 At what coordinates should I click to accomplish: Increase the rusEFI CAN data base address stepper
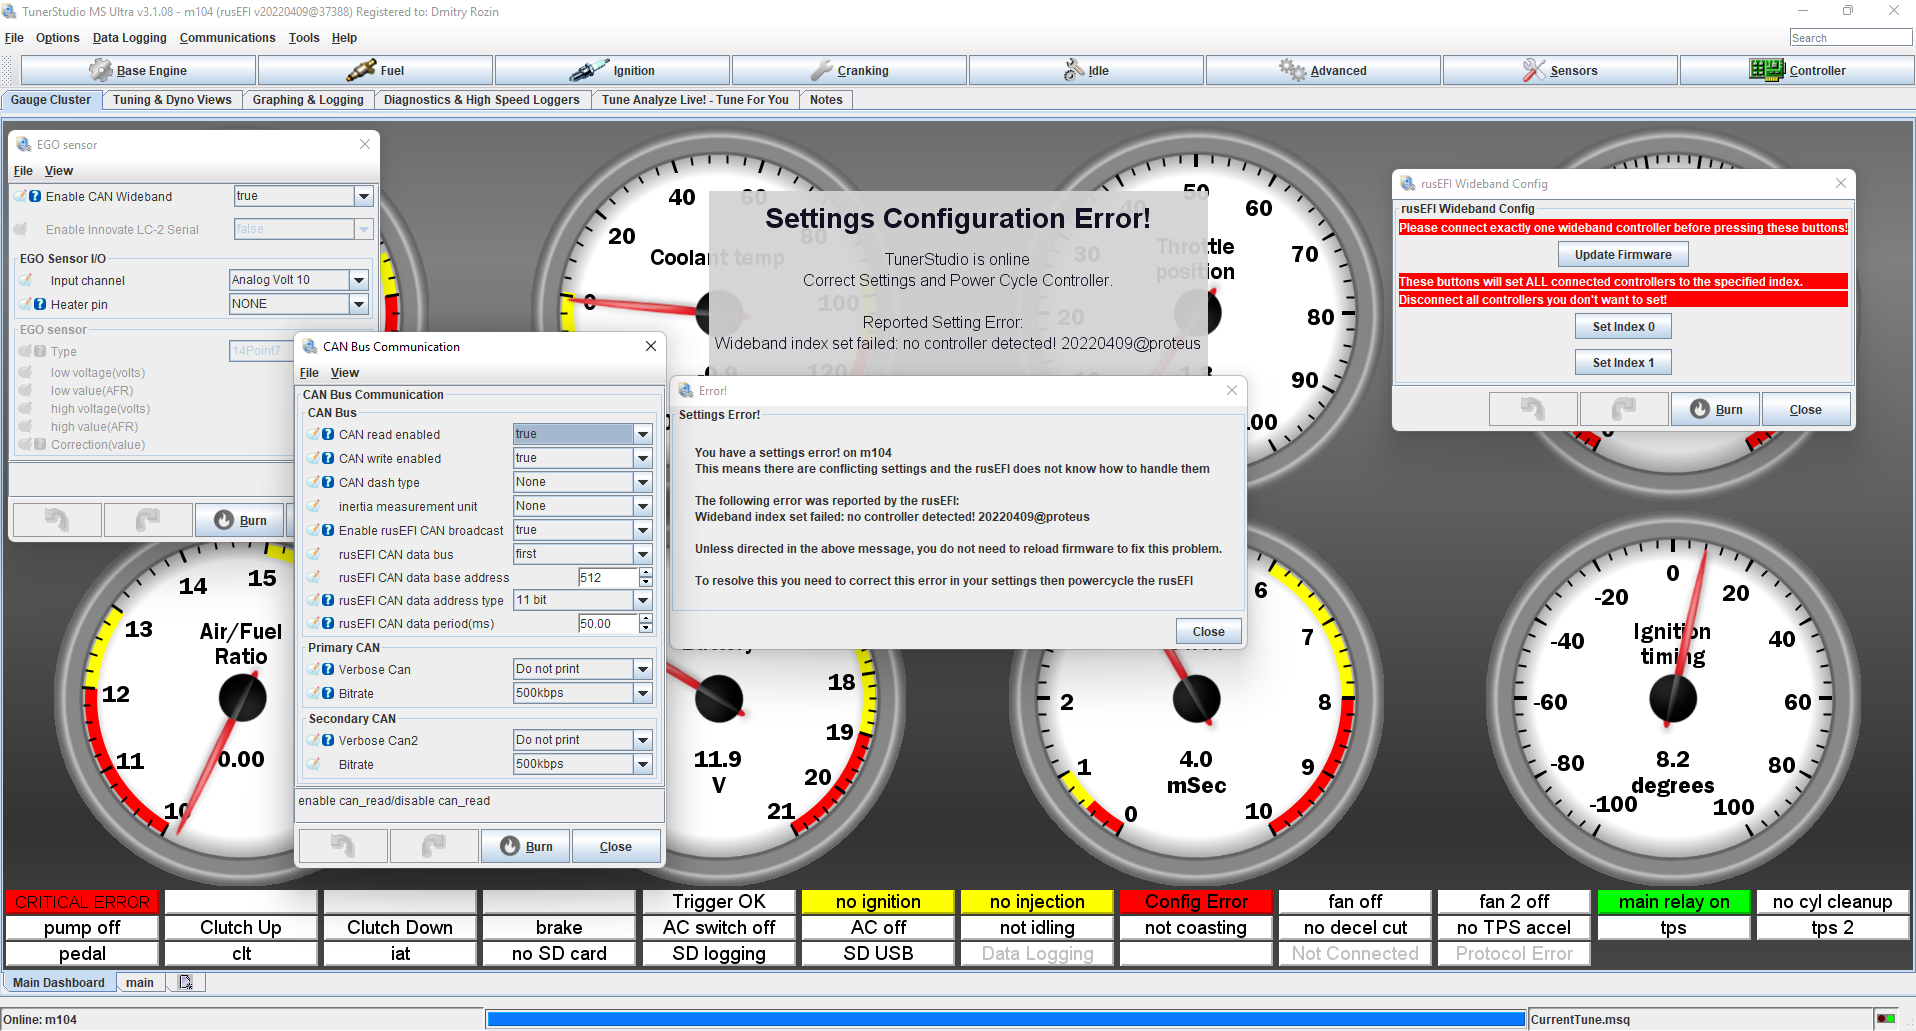pos(646,573)
